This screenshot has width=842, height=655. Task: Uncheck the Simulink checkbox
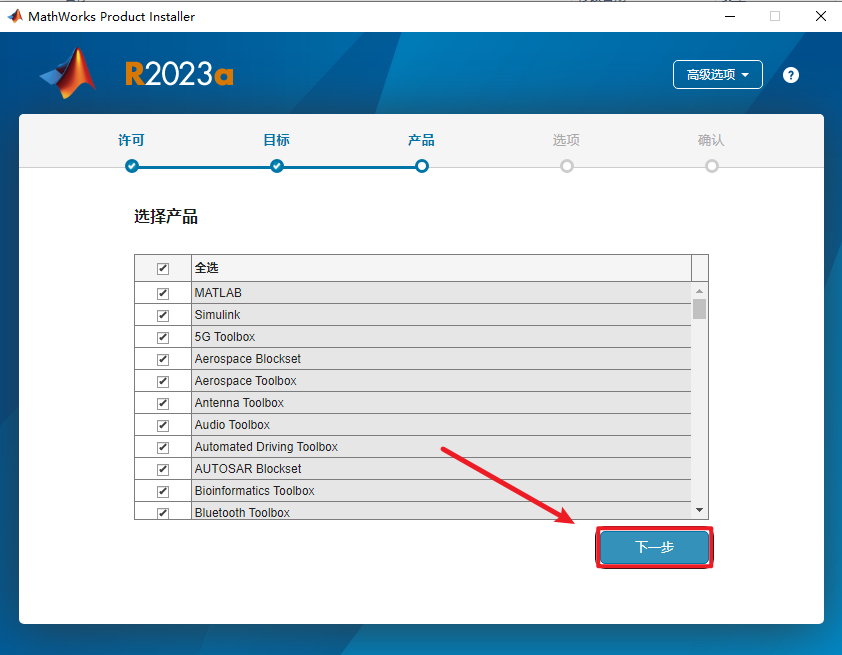[x=163, y=316]
